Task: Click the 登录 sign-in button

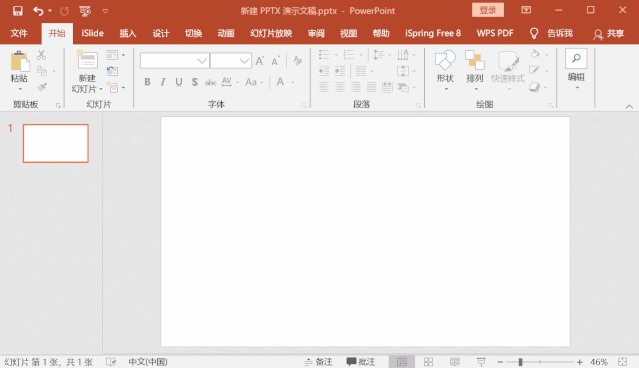Action: pyautogui.click(x=488, y=10)
